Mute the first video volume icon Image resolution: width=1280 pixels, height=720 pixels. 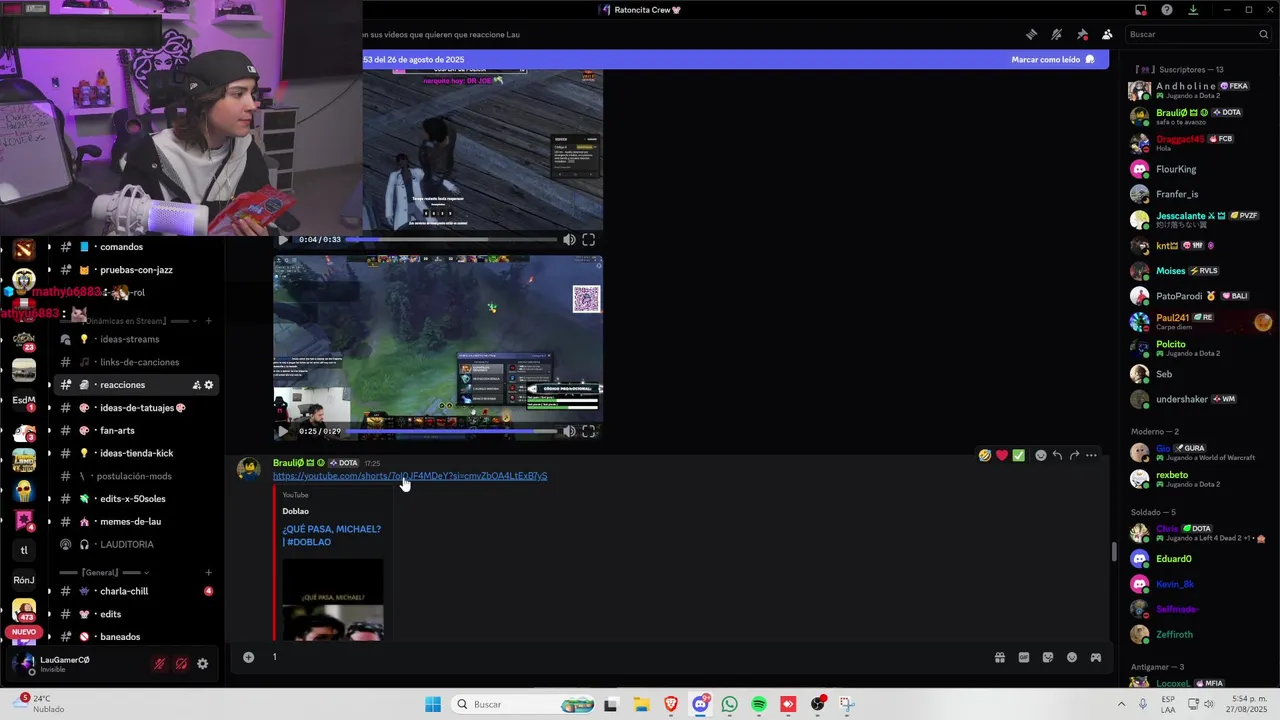(569, 240)
